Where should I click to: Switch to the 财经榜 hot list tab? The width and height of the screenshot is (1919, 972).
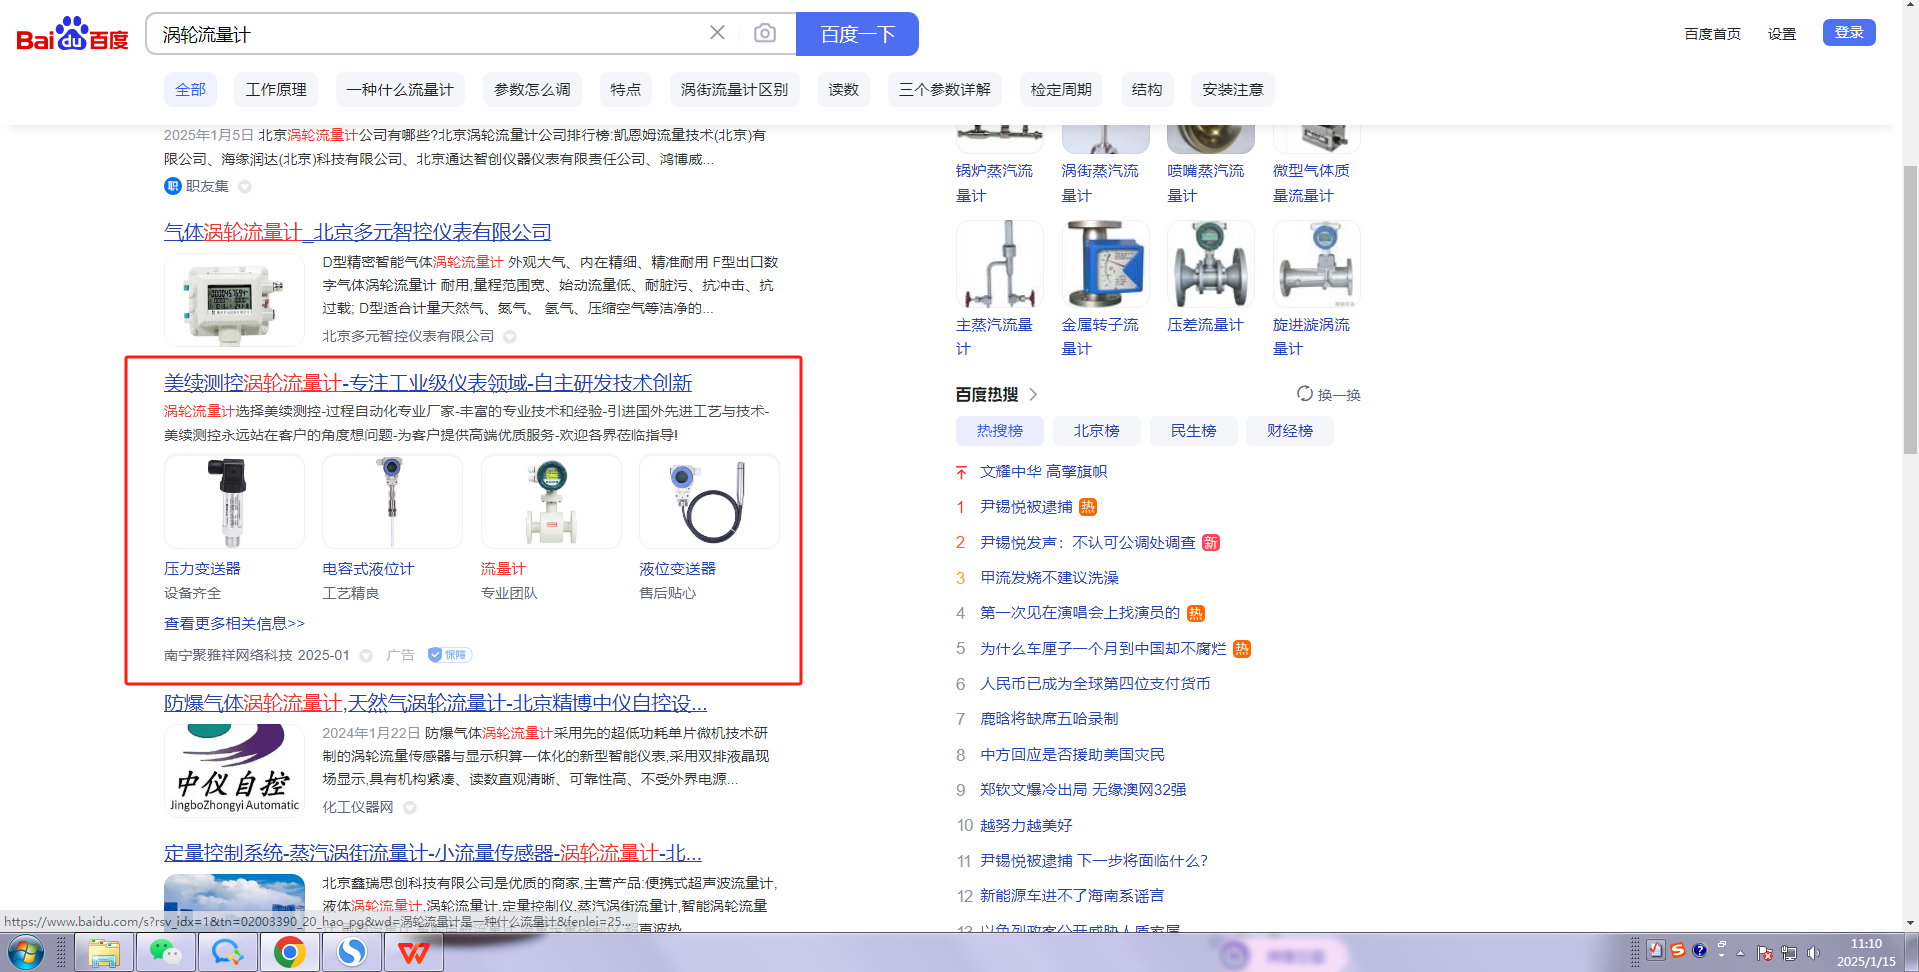[1289, 431]
